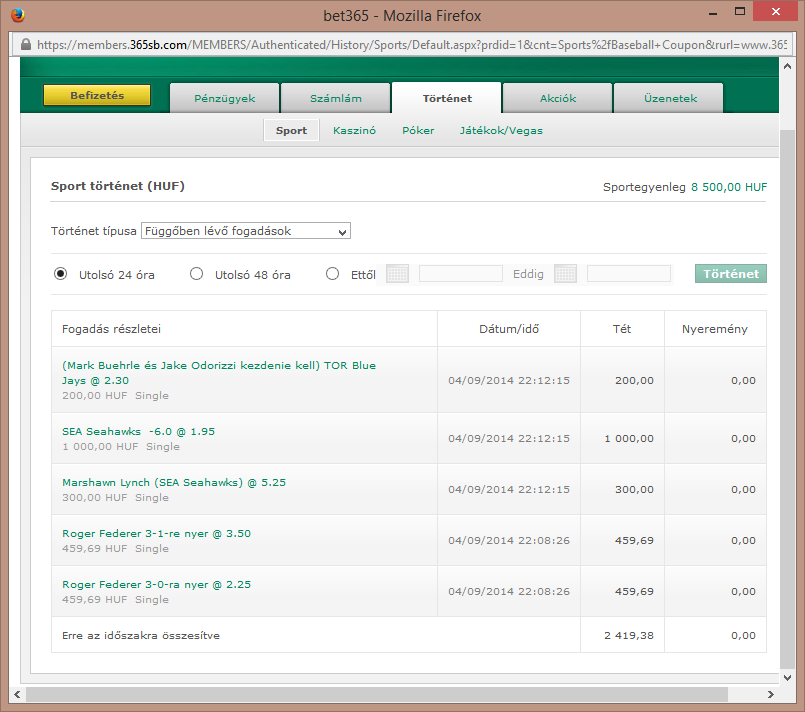This screenshot has width=805, height=712.
Task: Click the Firefox logo icon in title bar
Action: pos(18,15)
